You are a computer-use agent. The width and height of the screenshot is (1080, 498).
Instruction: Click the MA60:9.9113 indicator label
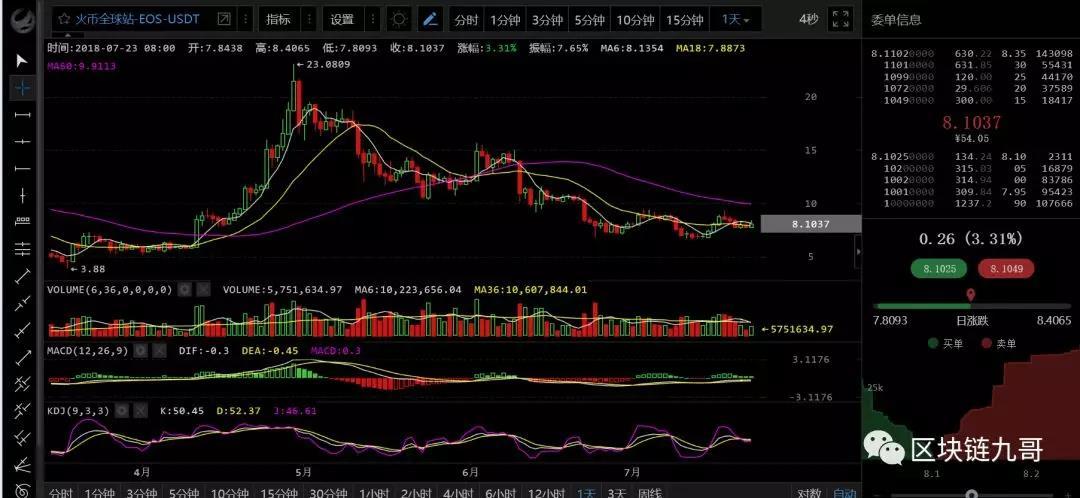(81, 65)
